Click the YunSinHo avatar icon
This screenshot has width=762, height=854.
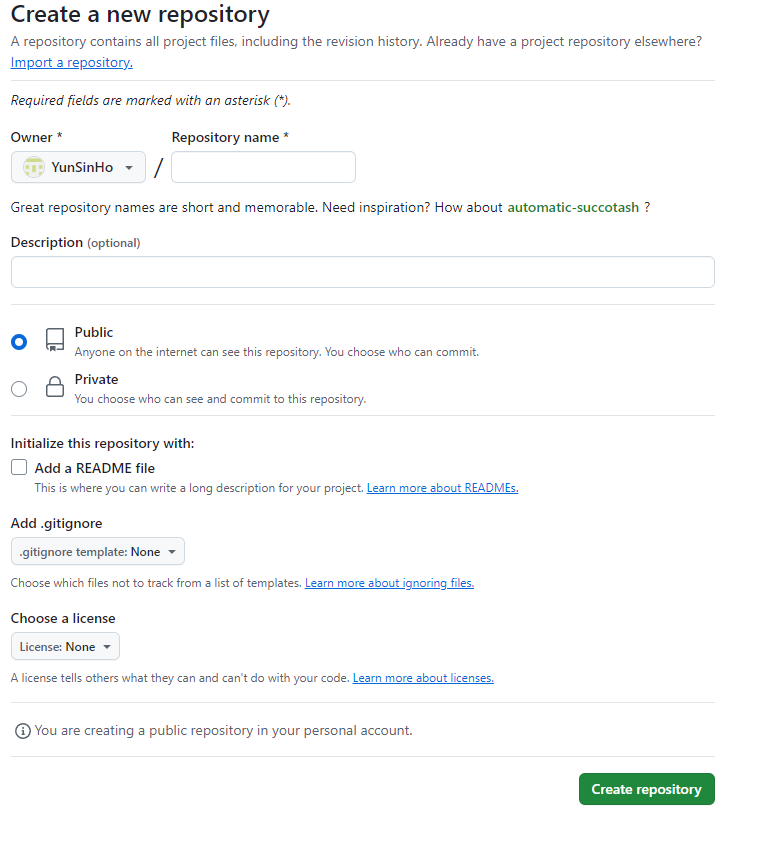(x=34, y=167)
